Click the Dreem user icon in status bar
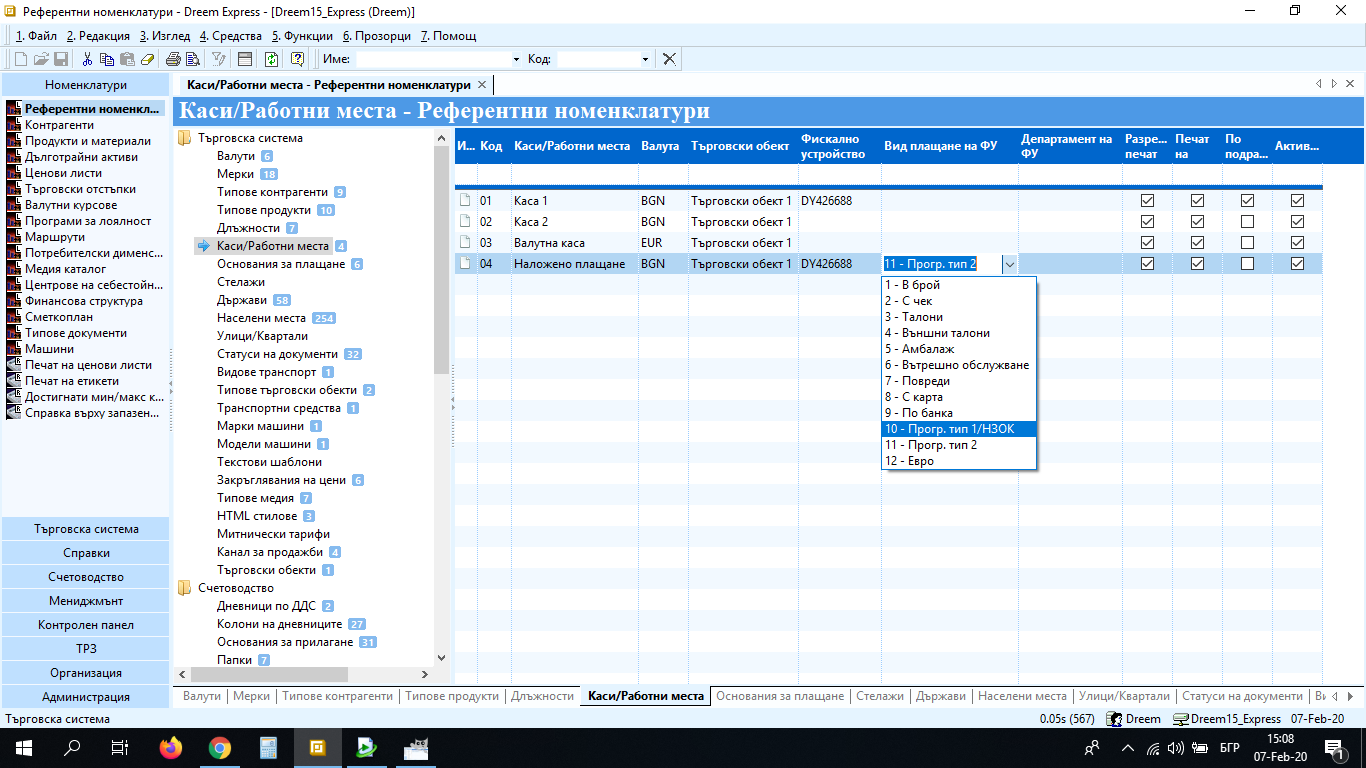The image size is (1366, 768). [x=1114, y=719]
